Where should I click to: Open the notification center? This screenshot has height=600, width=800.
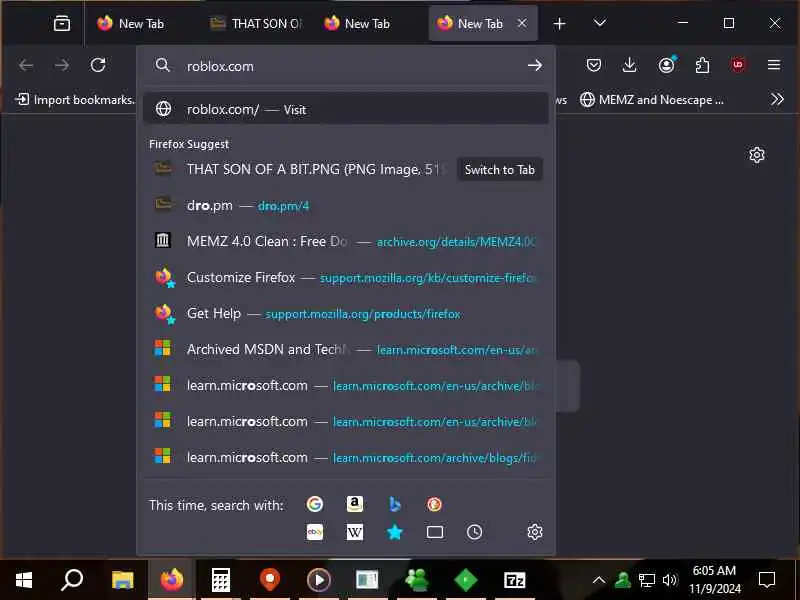[767, 580]
